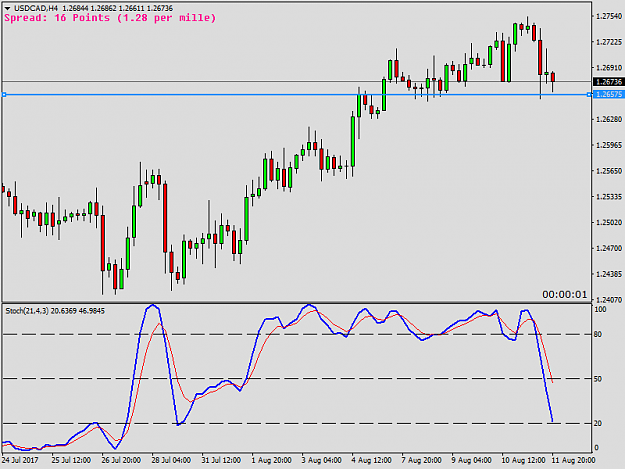Click the black current price label 1.26736
625x469 pixels.
click(x=609, y=82)
